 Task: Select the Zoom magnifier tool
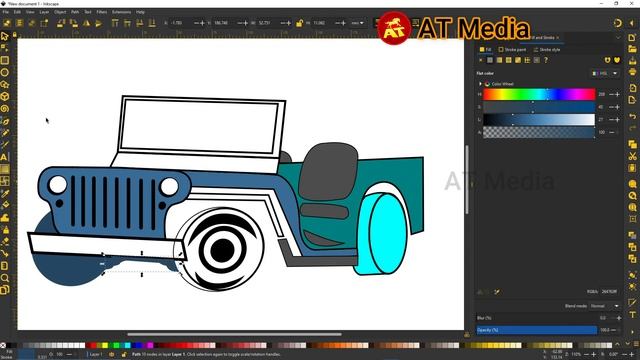pyautogui.click(x=4, y=278)
